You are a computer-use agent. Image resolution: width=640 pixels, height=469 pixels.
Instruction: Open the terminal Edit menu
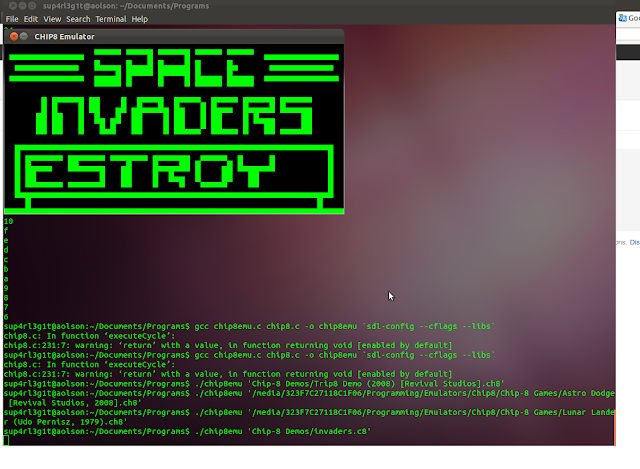pos(31,19)
